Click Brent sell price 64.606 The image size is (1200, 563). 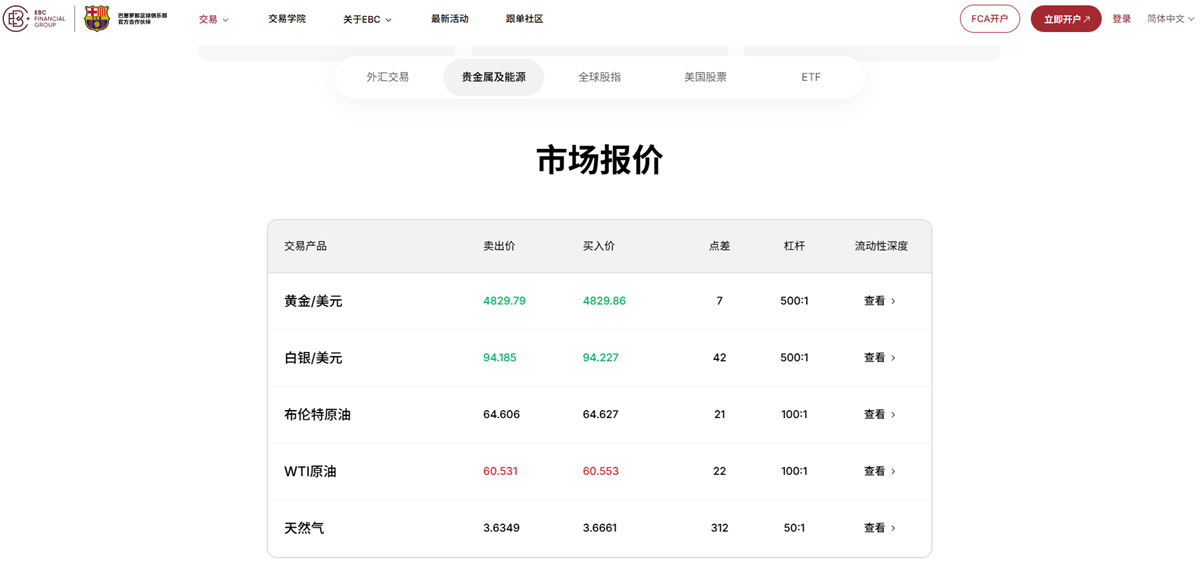point(501,414)
